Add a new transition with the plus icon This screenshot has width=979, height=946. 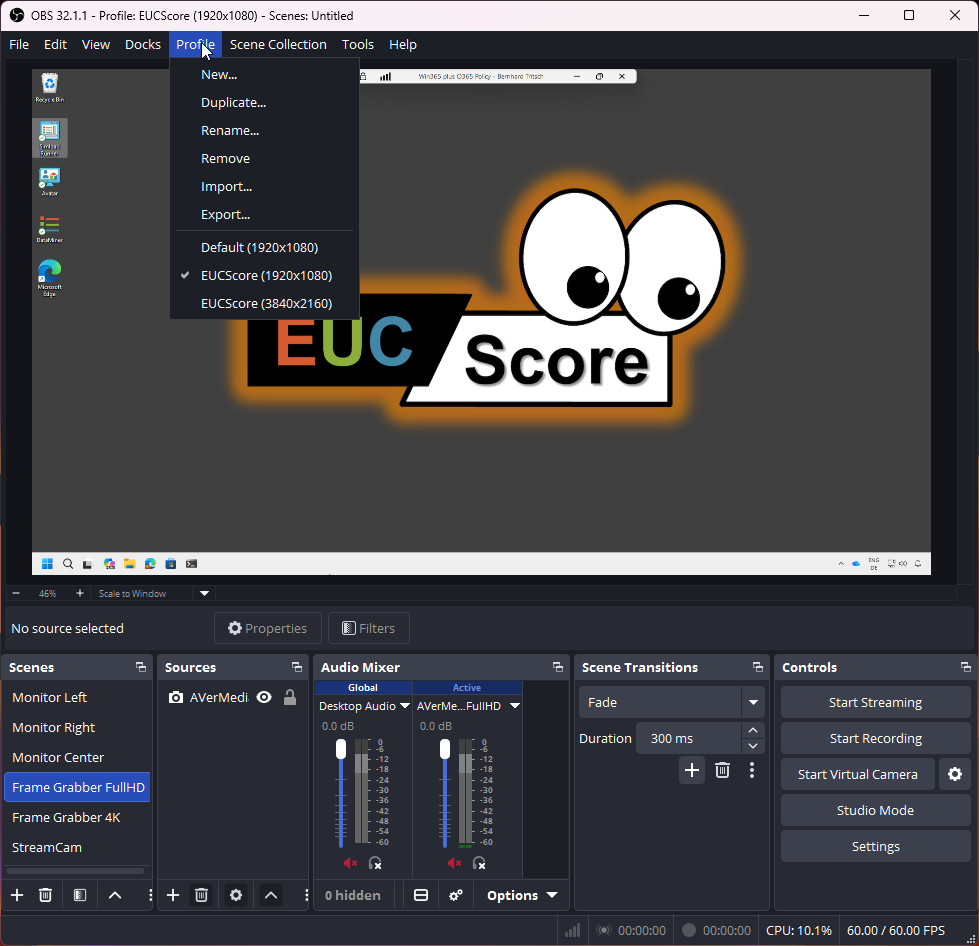[x=691, y=770]
